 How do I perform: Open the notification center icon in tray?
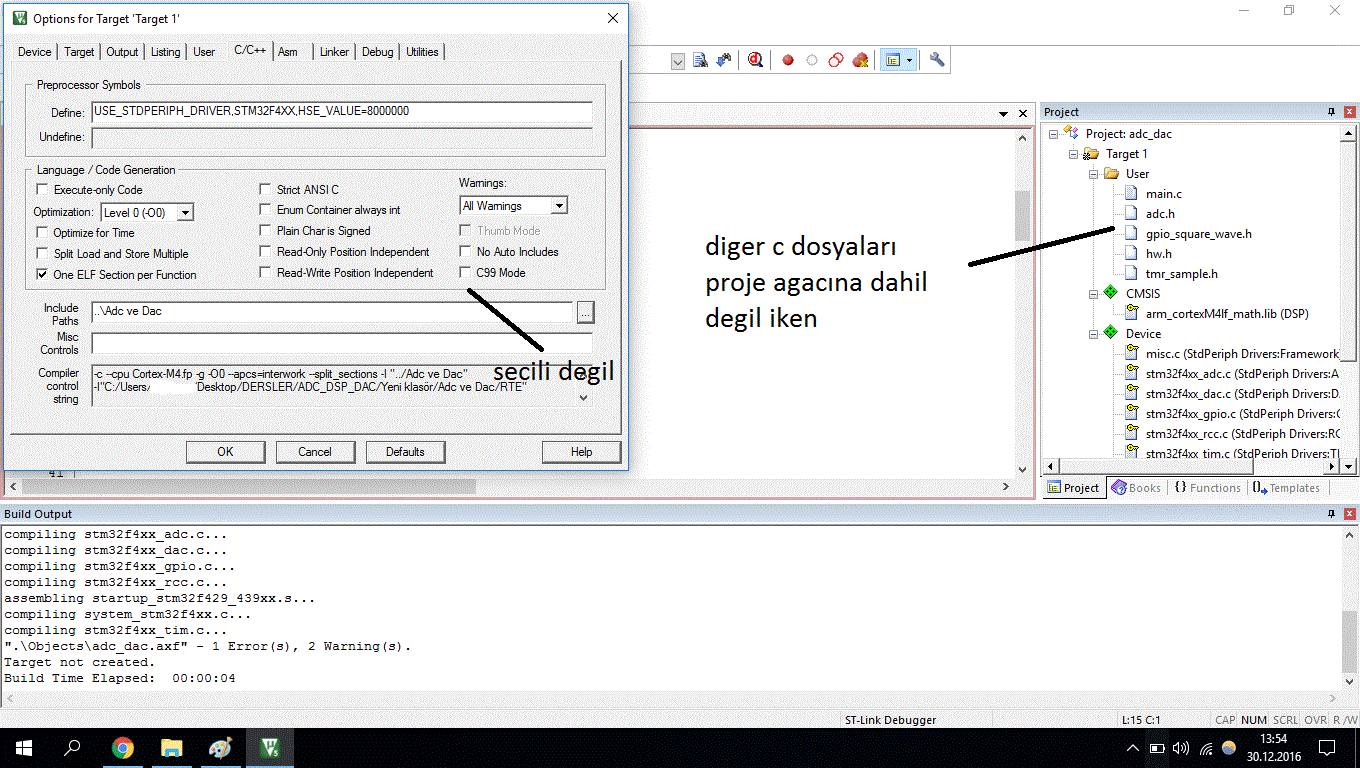click(1327, 748)
